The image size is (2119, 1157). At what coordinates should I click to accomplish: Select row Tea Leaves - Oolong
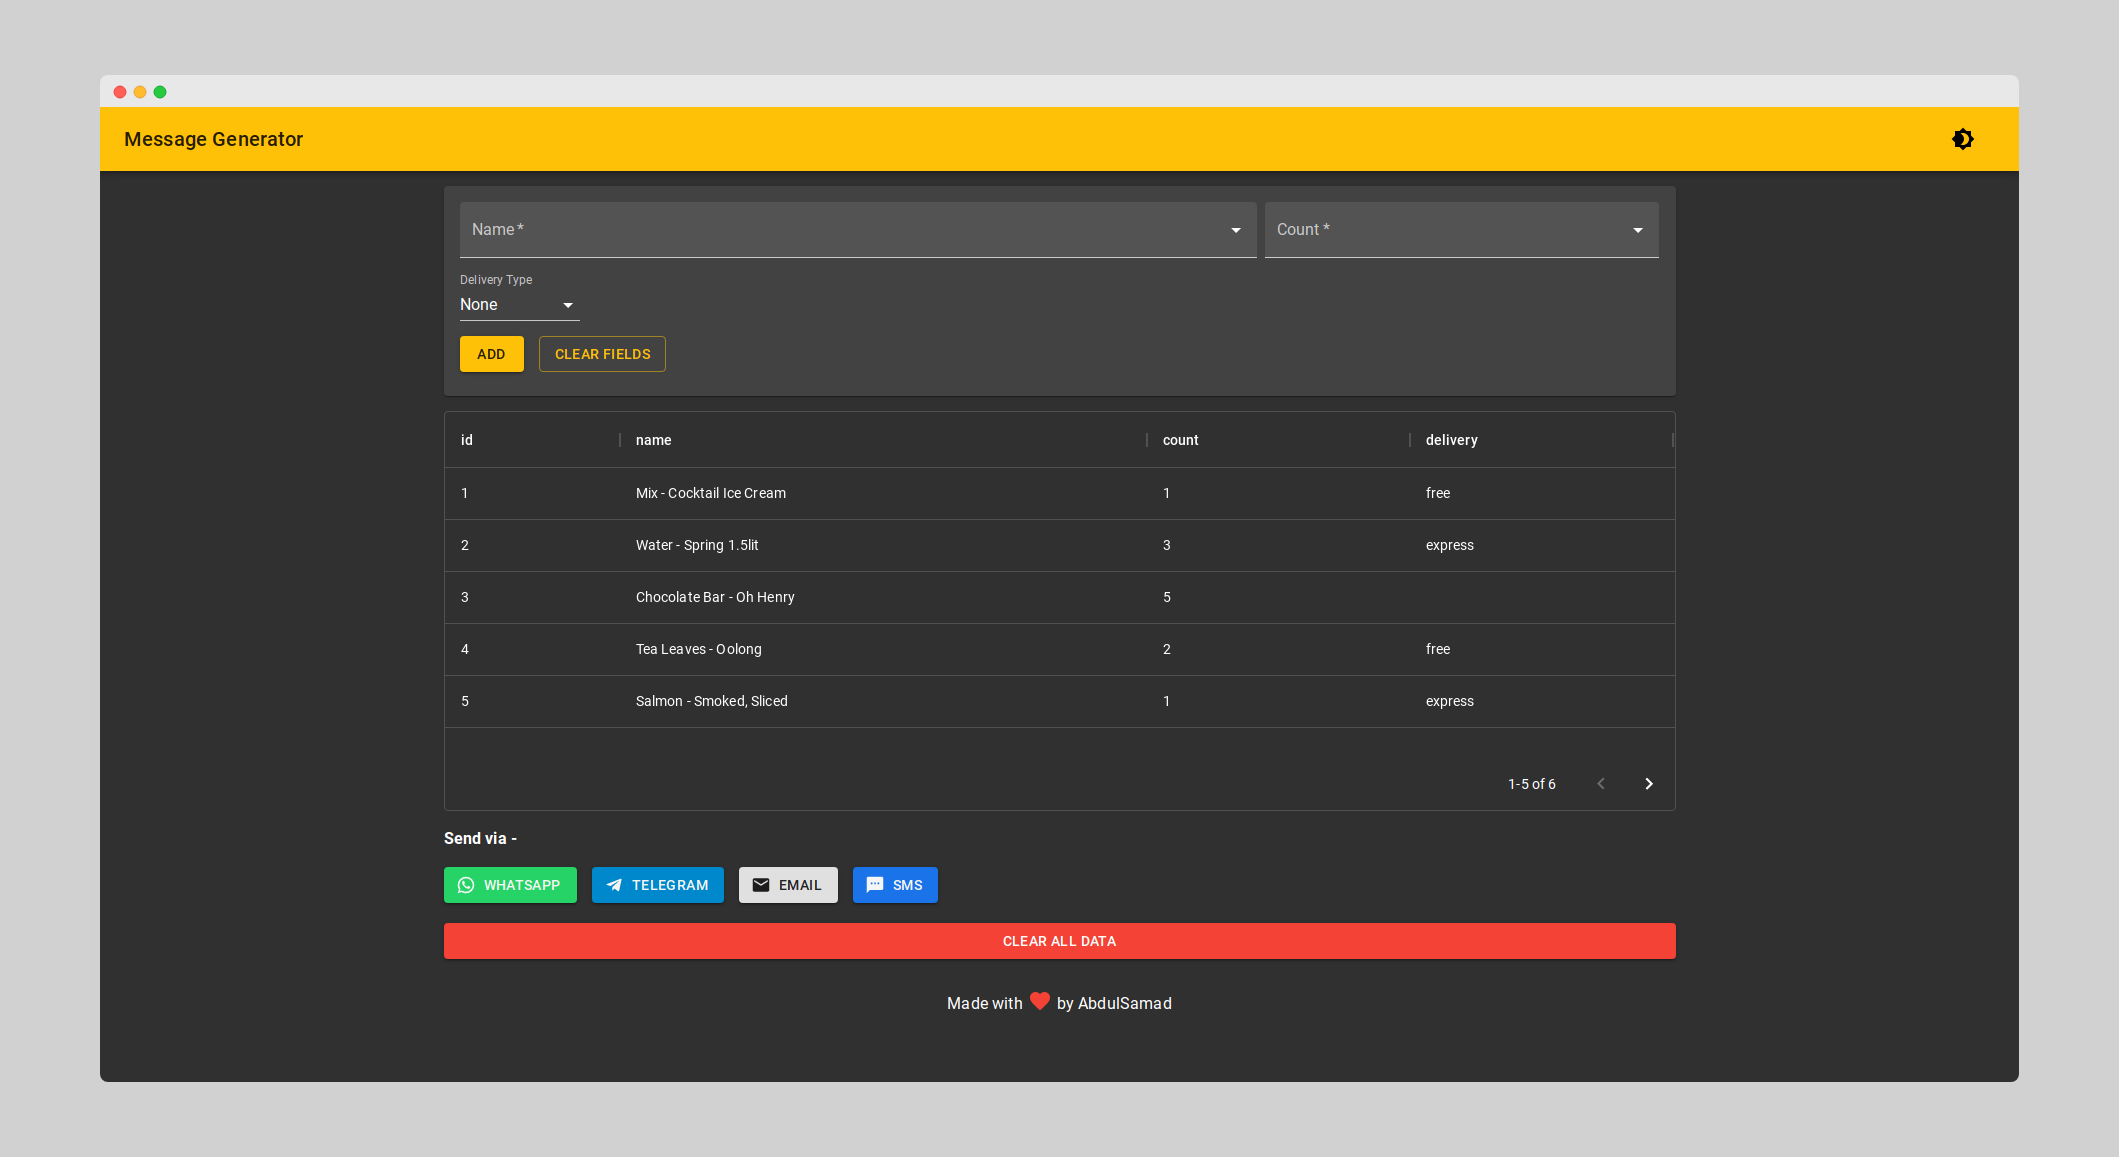(x=1060, y=649)
